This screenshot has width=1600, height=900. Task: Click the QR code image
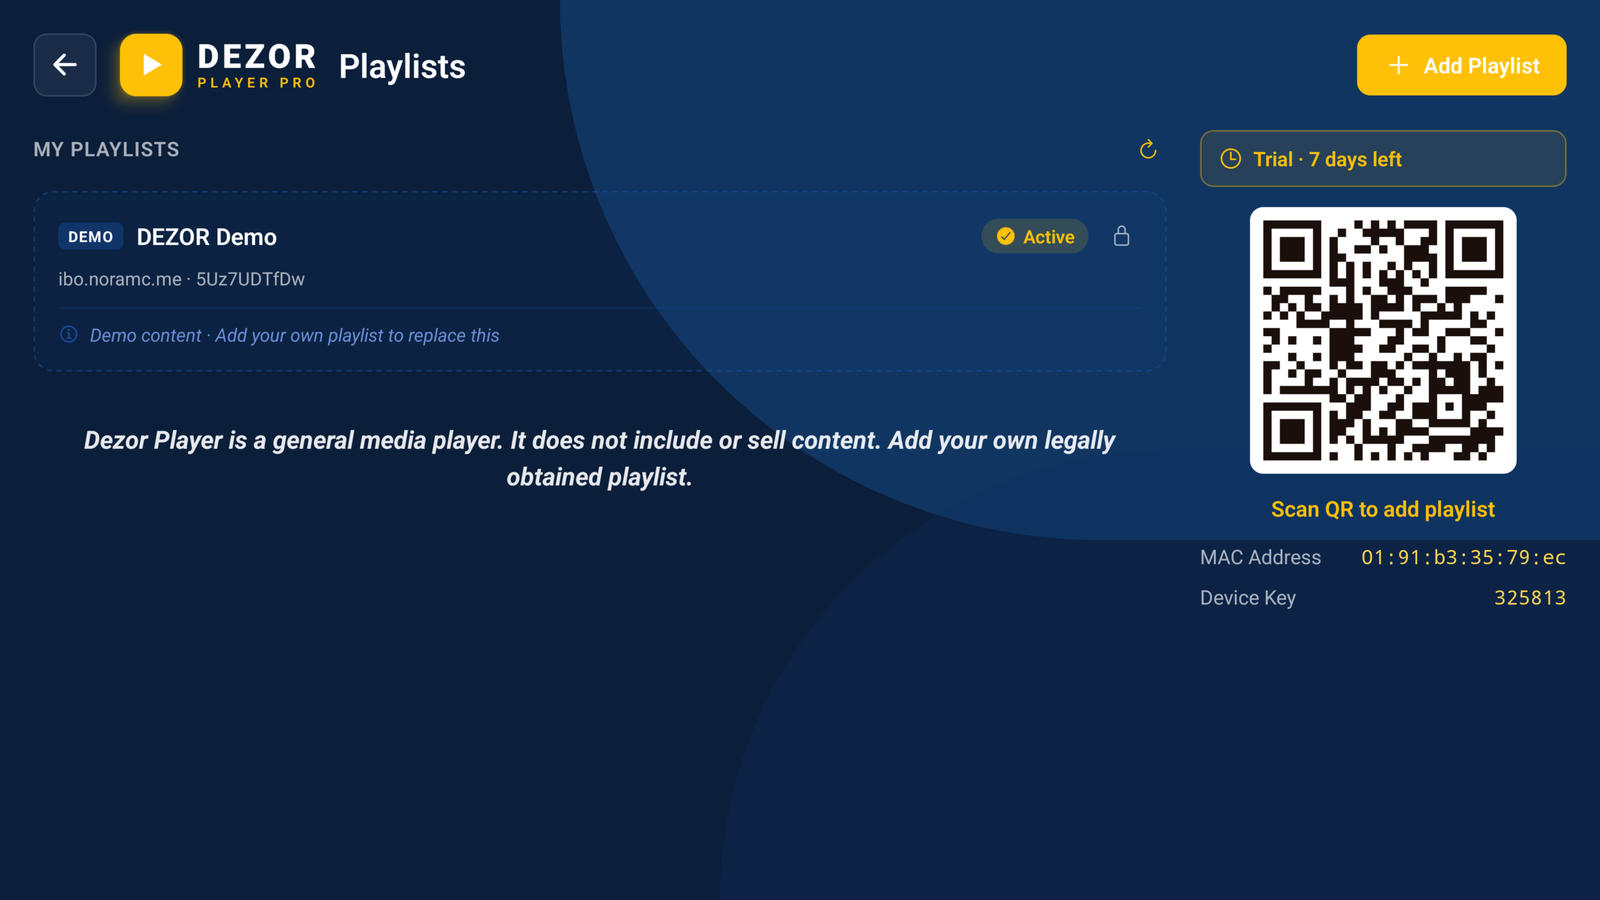[x=1383, y=340]
